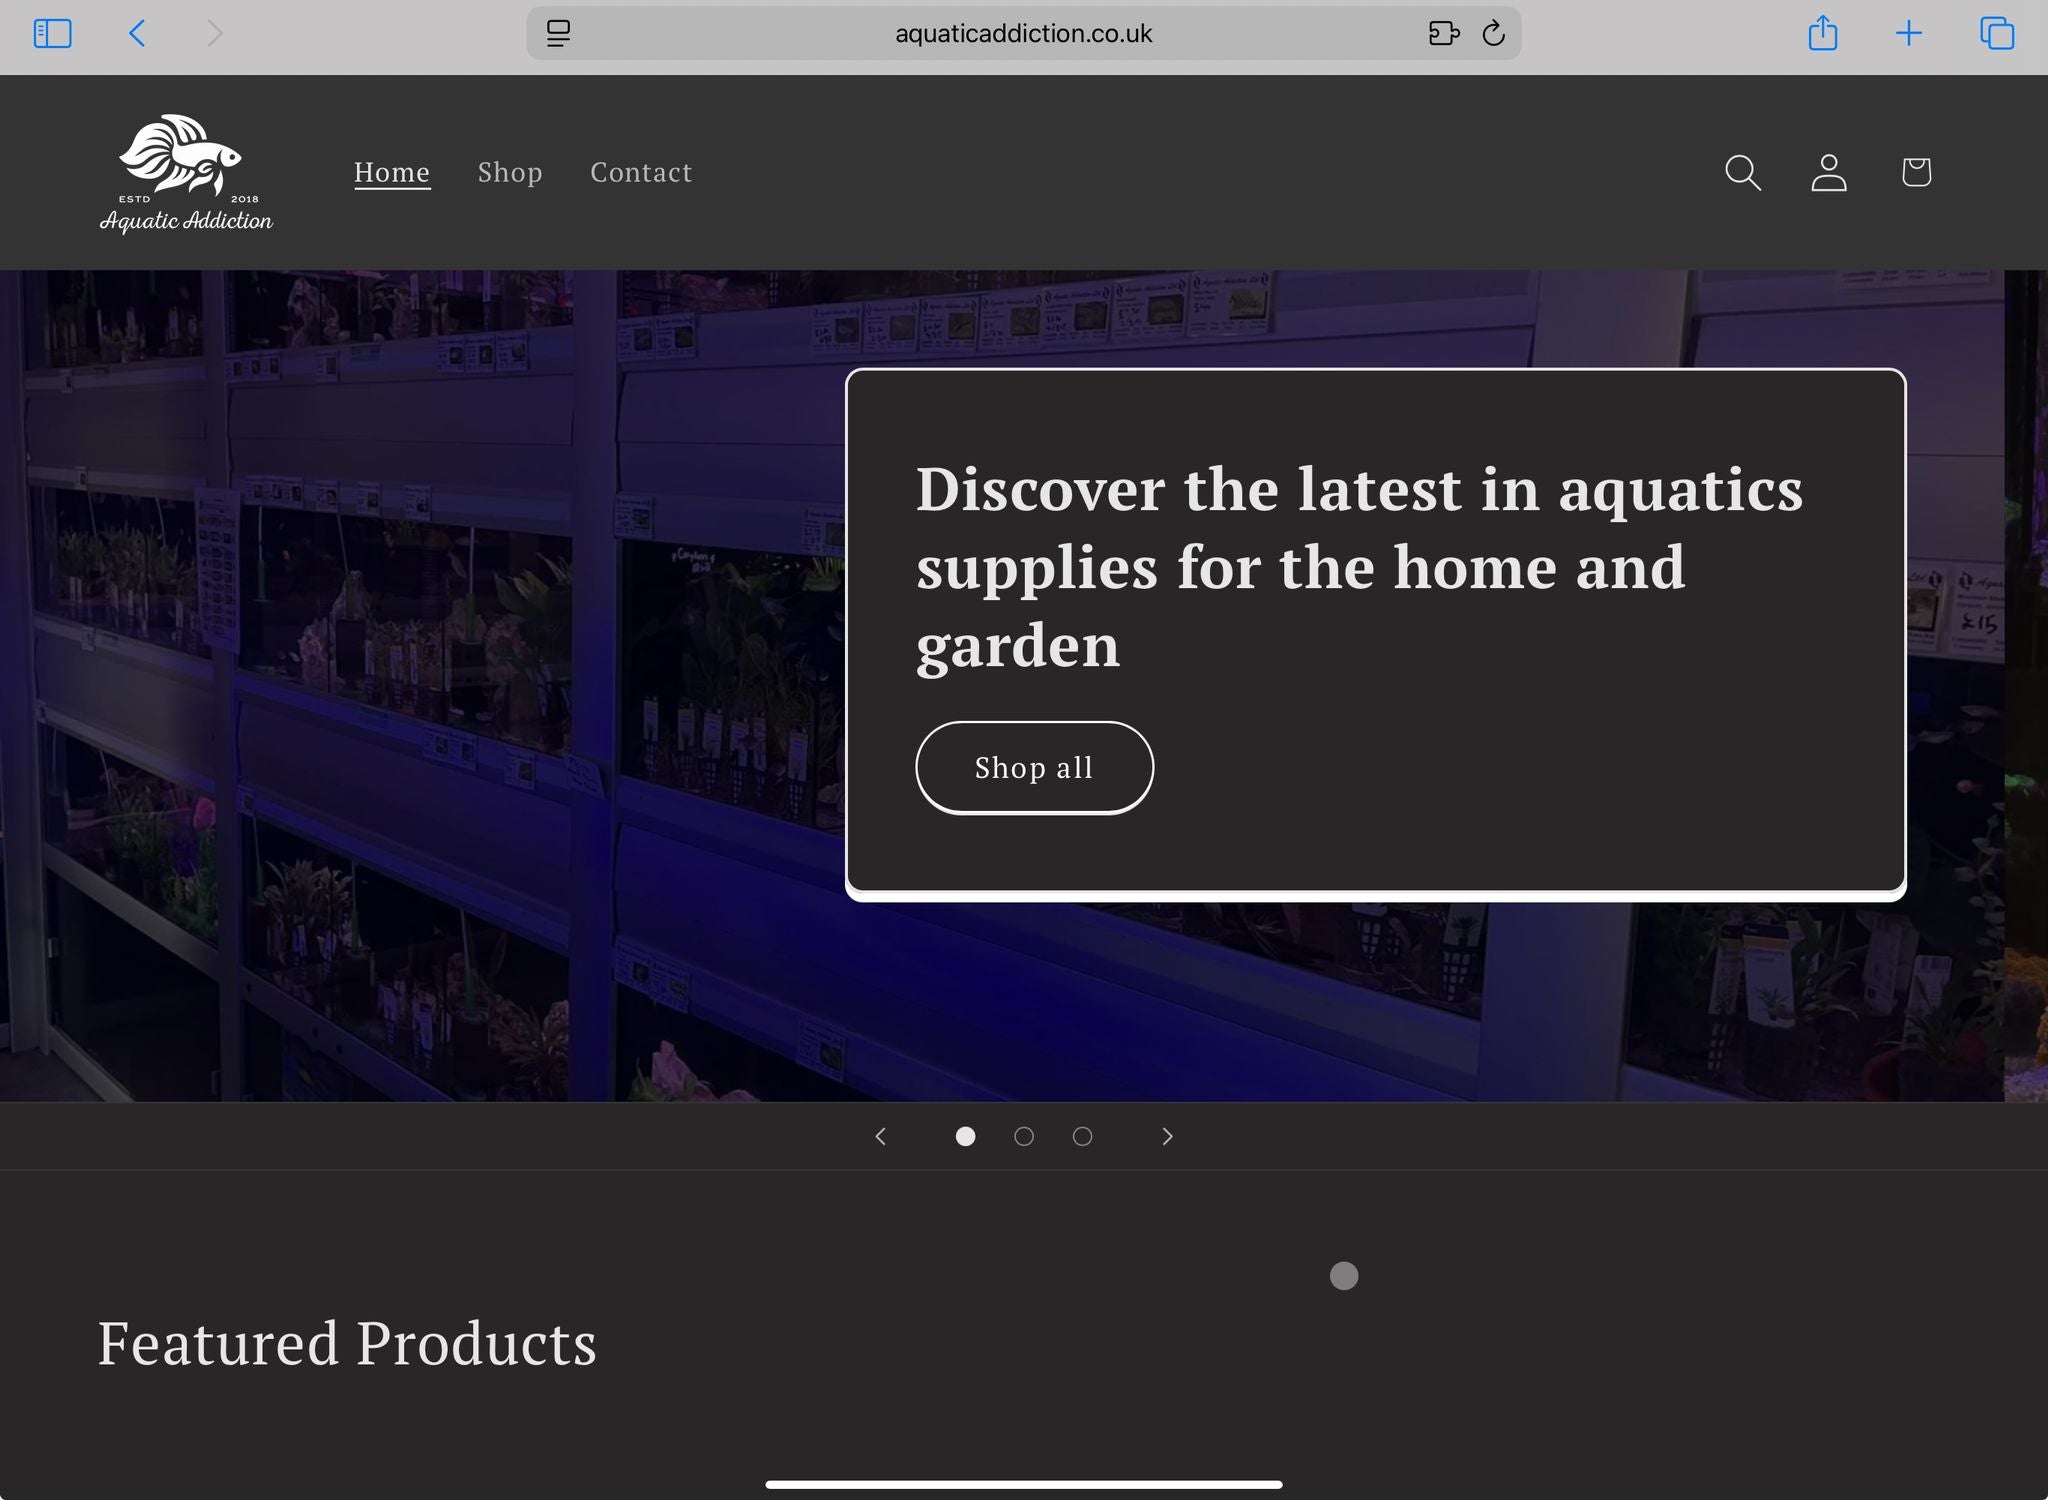Go to the previous slide with the left chevron
Screen dimensions: 2048x1500
tap(880, 1136)
